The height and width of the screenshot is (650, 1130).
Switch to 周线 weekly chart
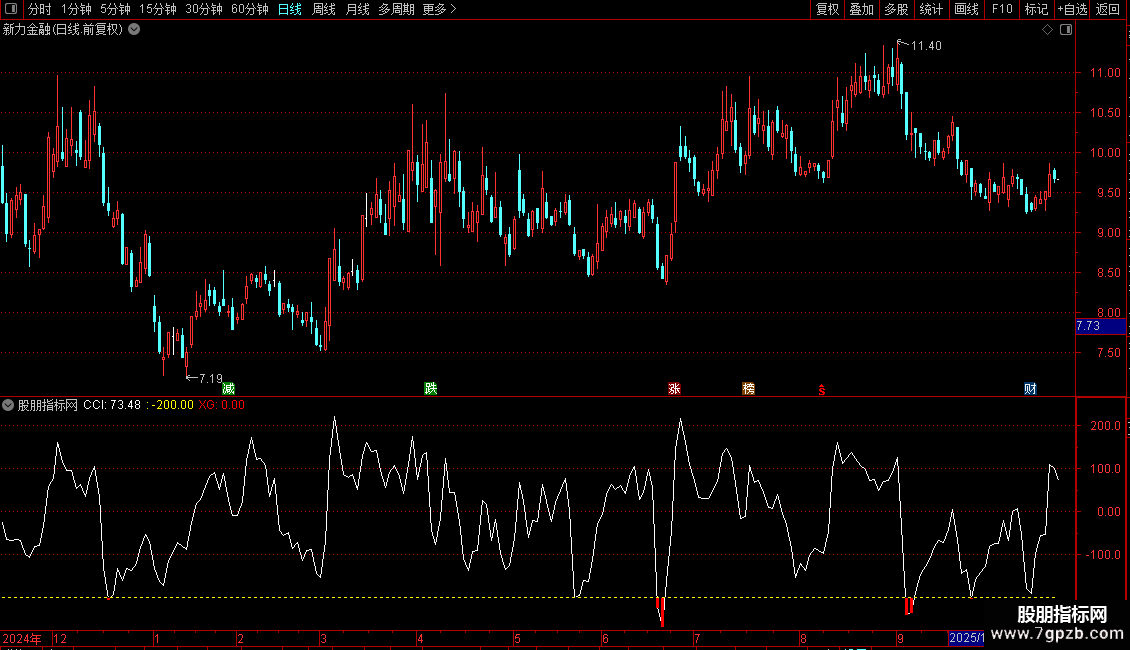324,9
